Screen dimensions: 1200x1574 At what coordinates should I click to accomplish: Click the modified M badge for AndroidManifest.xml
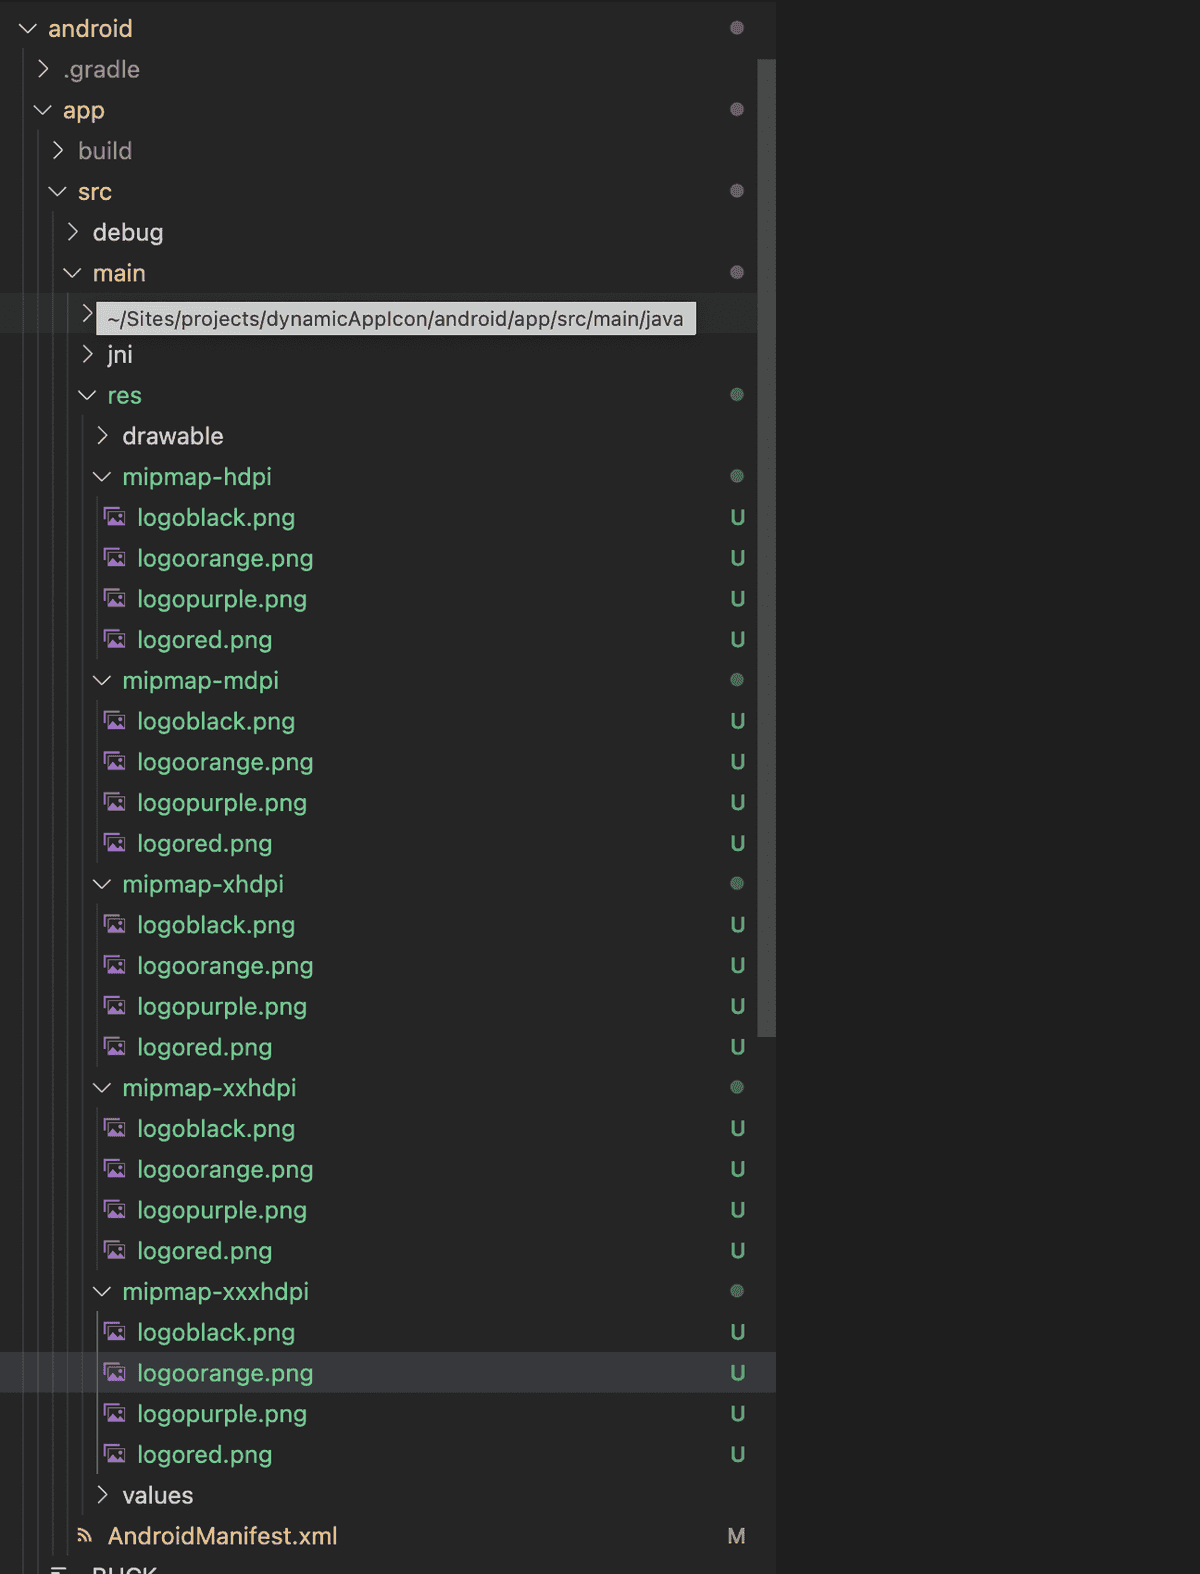[x=736, y=1536]
